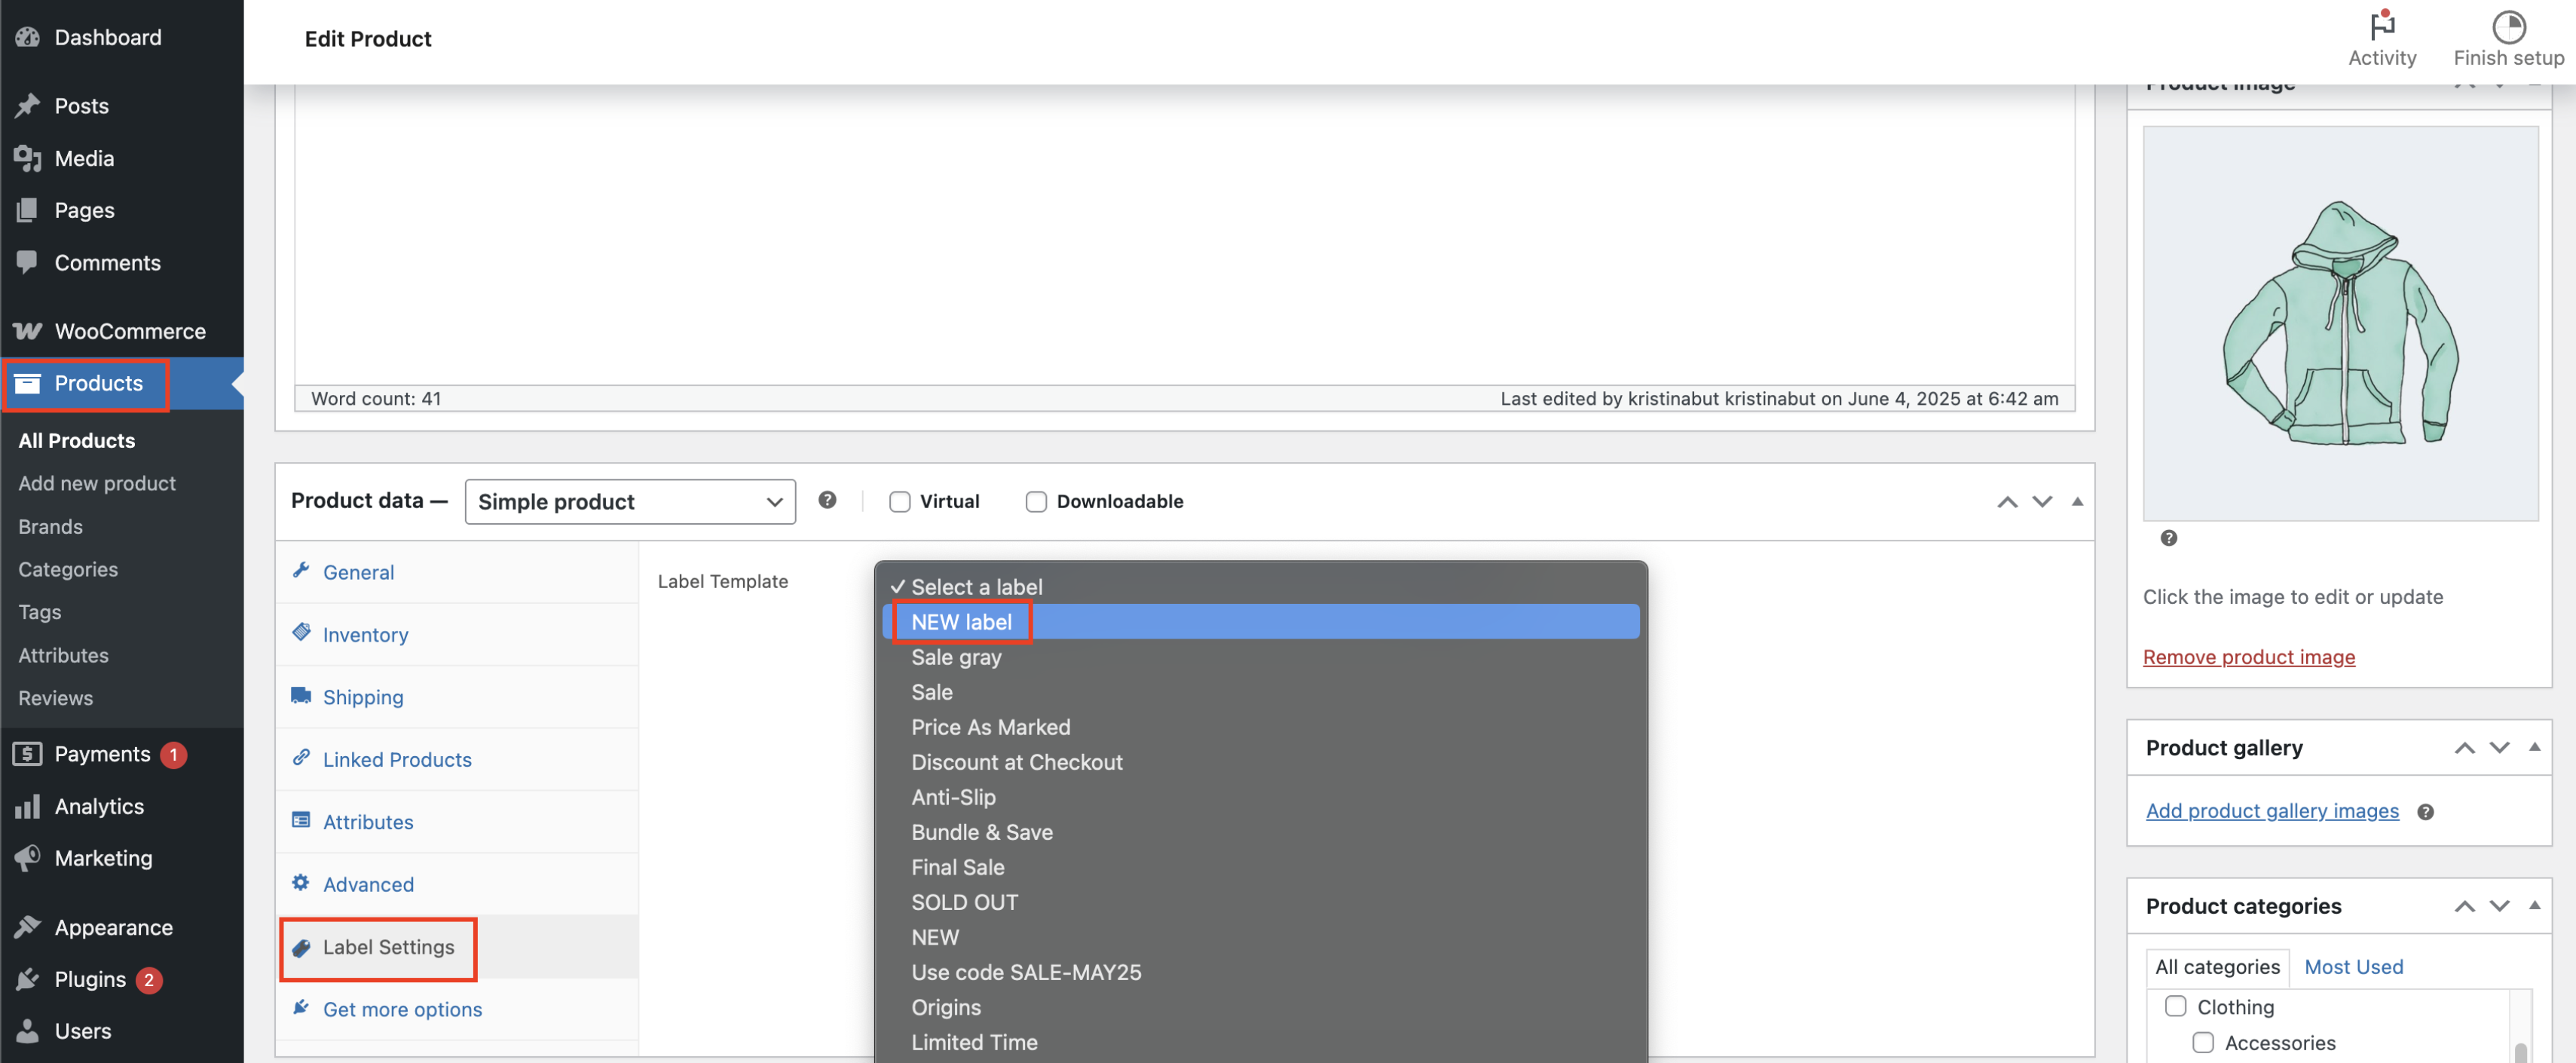Open the Brands submenu link

click(50, 526)
